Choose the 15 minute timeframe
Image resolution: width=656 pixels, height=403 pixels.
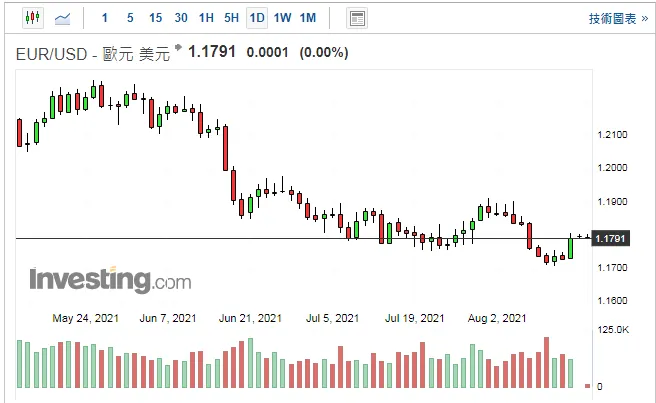[156, 18]
